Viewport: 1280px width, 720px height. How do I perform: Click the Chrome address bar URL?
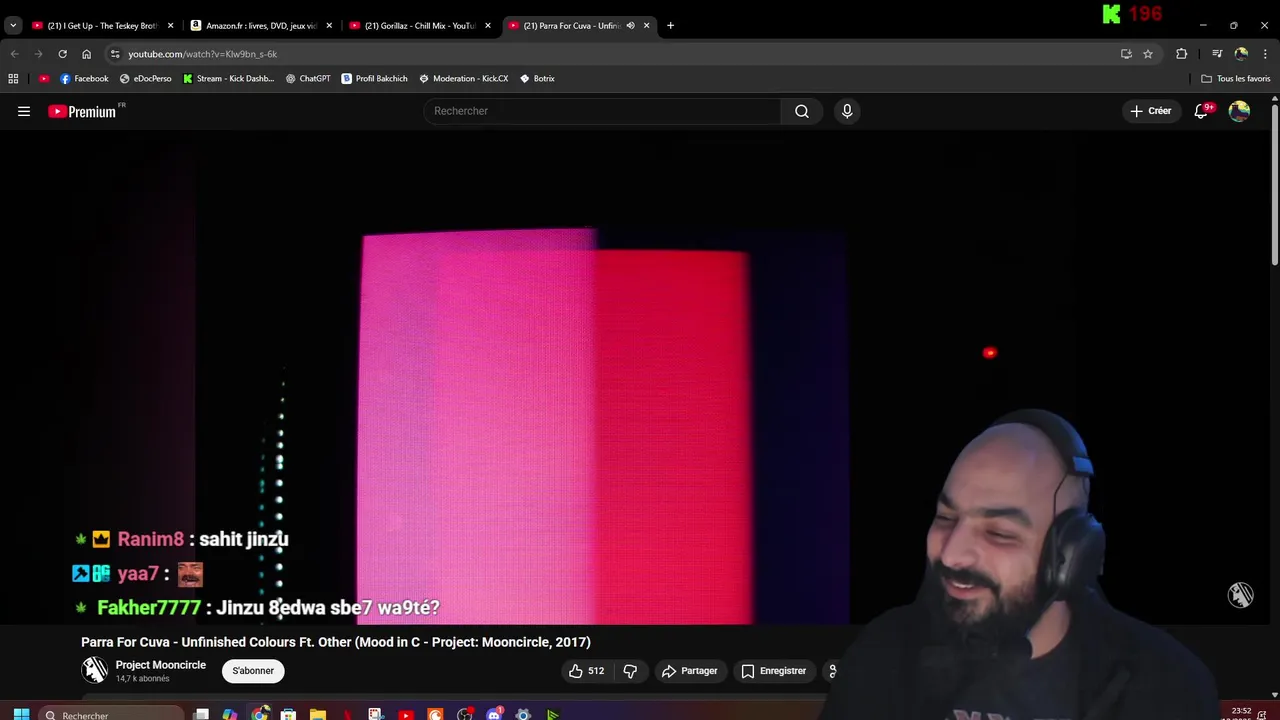pos(202,54)
